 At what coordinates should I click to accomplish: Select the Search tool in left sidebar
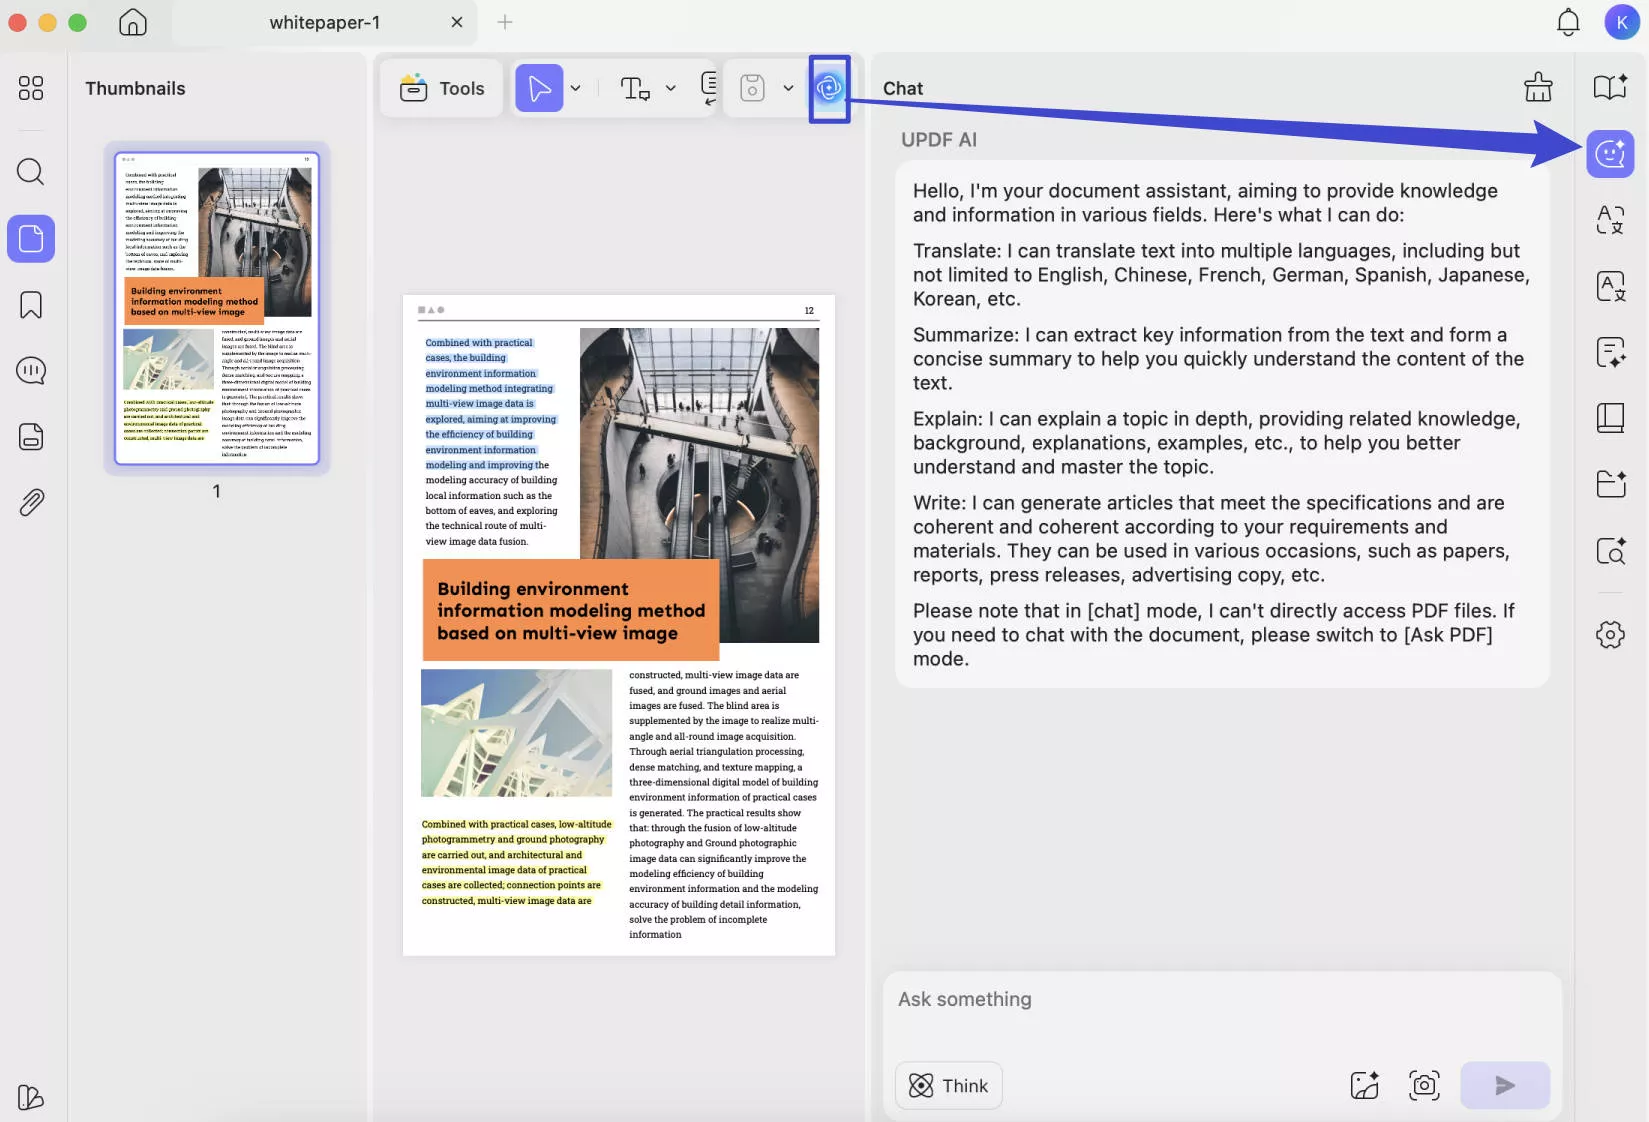[x=30, y=172]
